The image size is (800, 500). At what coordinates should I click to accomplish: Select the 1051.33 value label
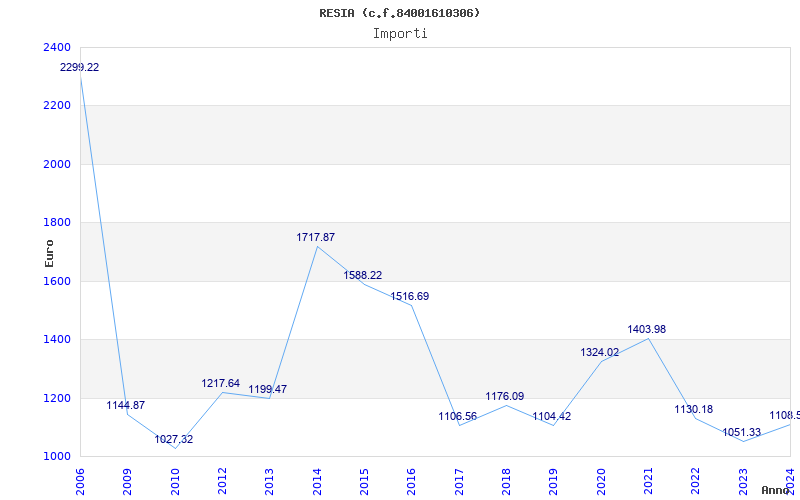click(741, 433)
